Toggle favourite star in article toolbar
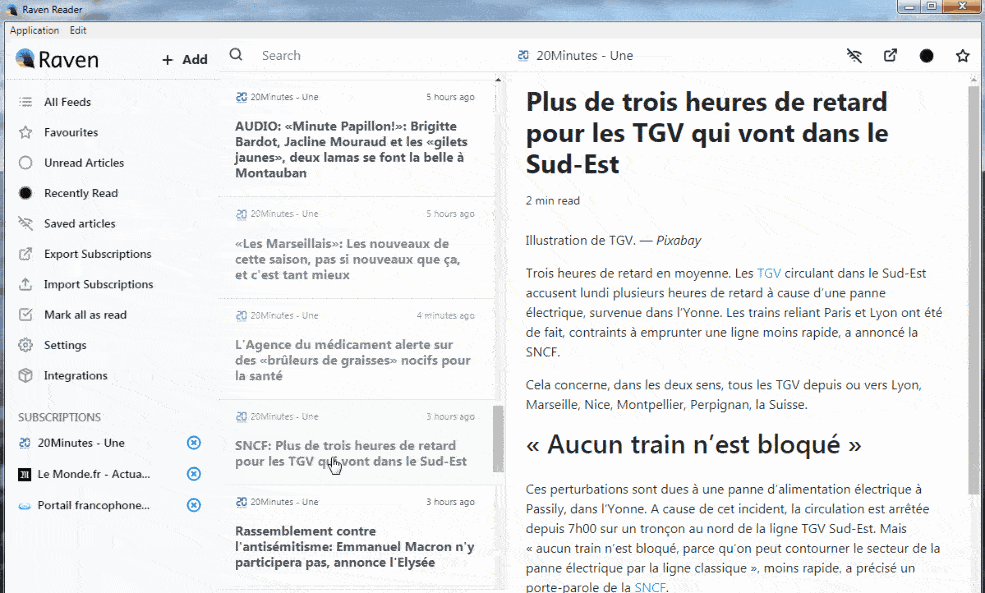 pyautogui.click(x=962, y=56)
